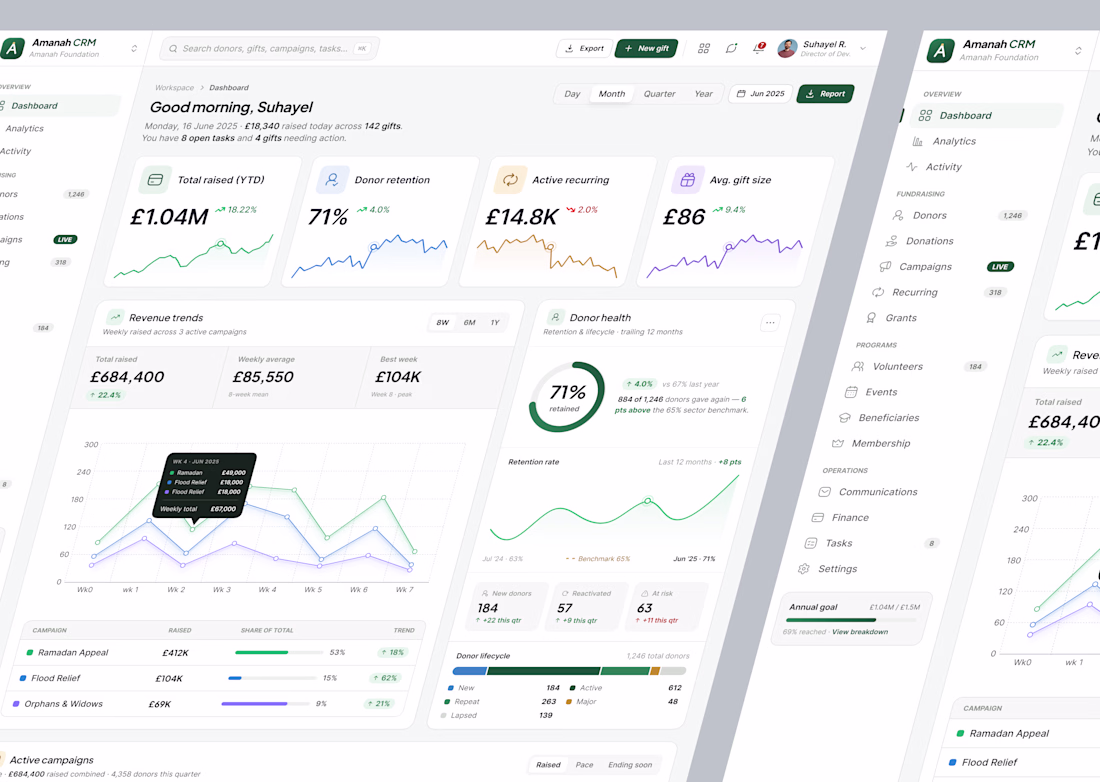Focus the search donors input field
This screenshot has width=1100, height=782.
[x=270, y=48]
